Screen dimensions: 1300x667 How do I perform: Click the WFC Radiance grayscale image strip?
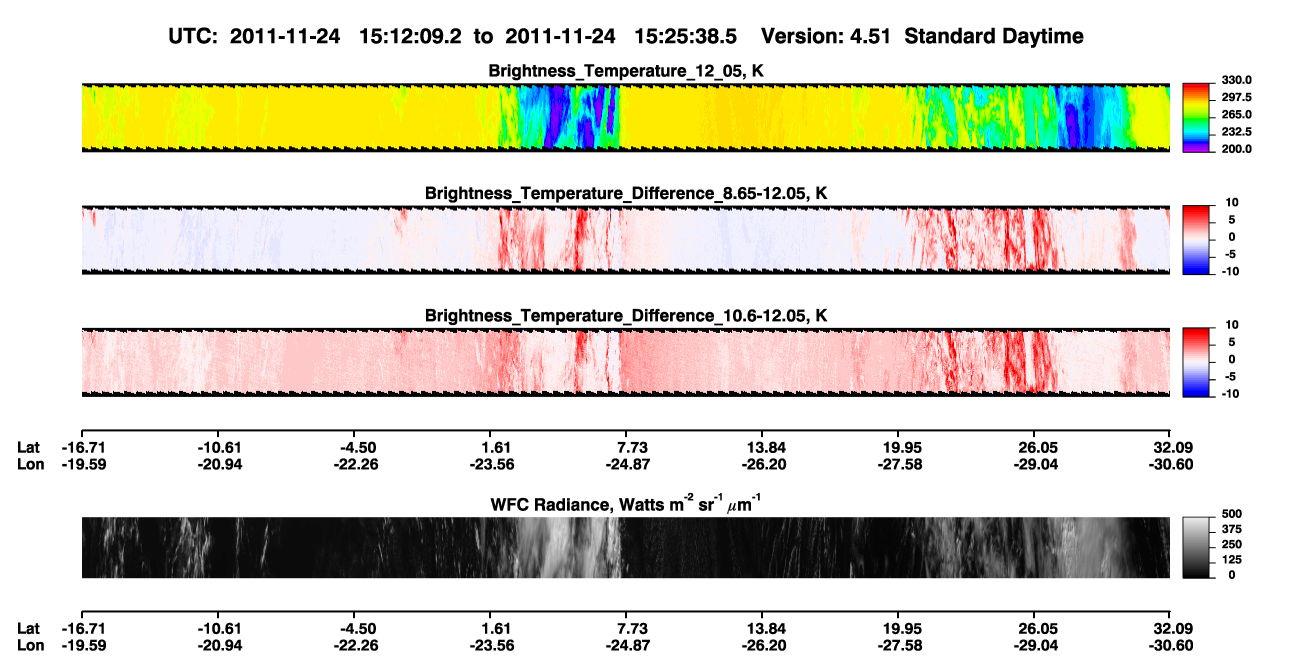pos(625,547)
